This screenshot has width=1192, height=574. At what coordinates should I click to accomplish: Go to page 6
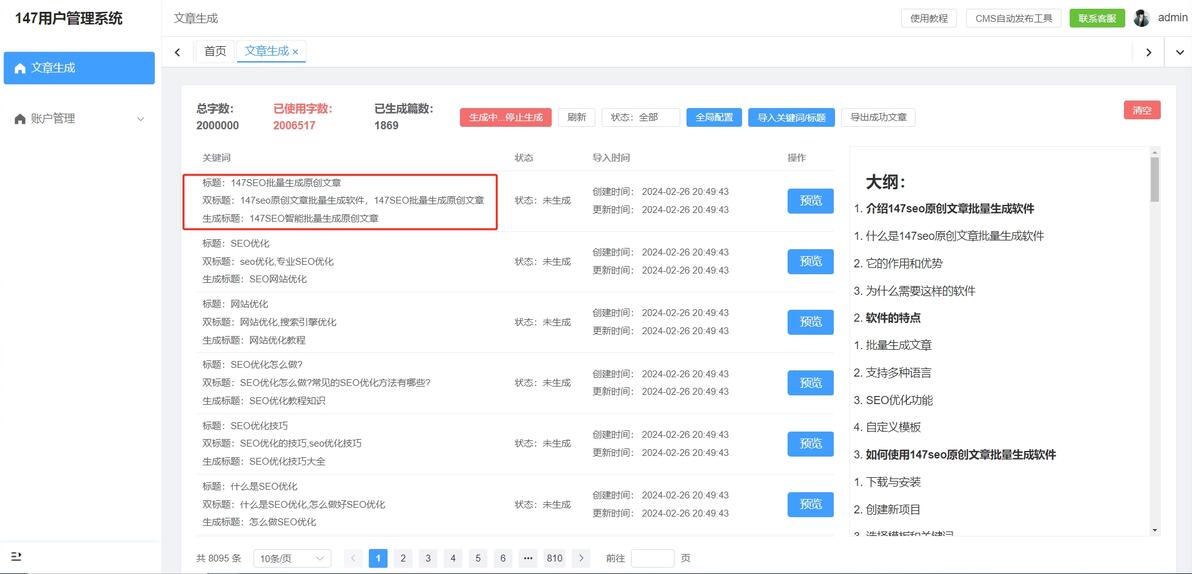click(503, 558)
